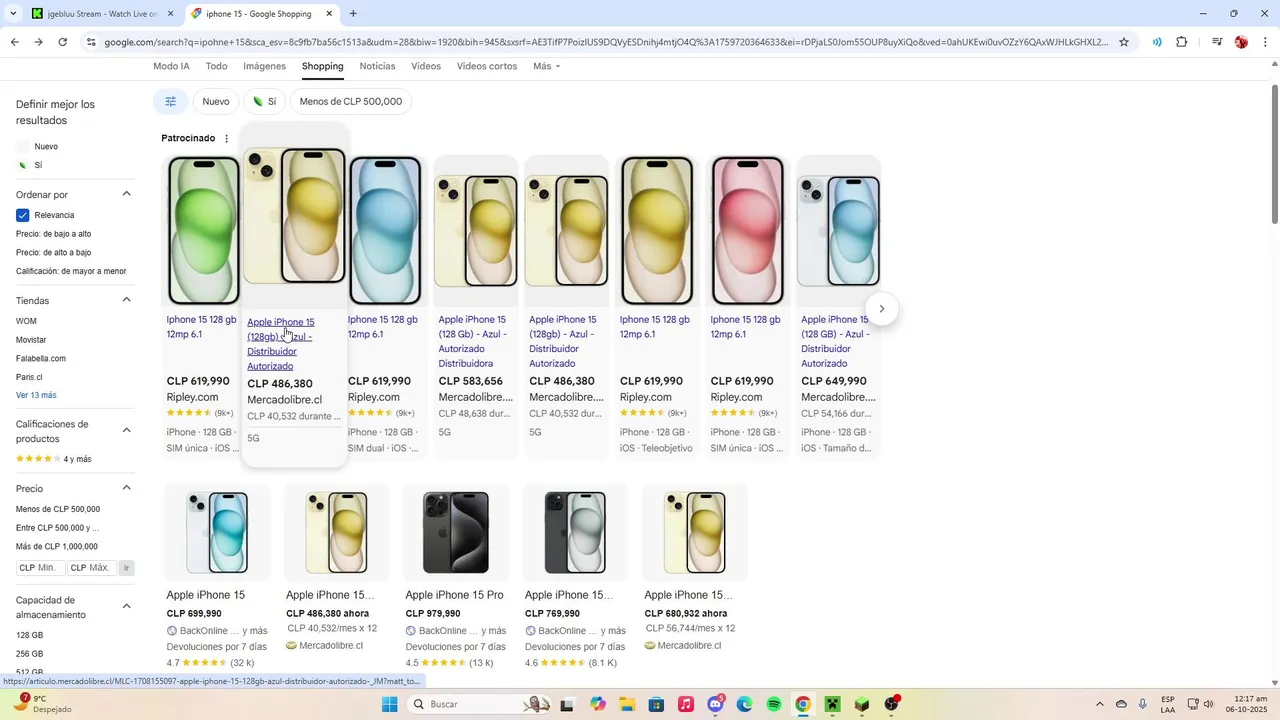Apply price range with Ir button

(126, 568)
